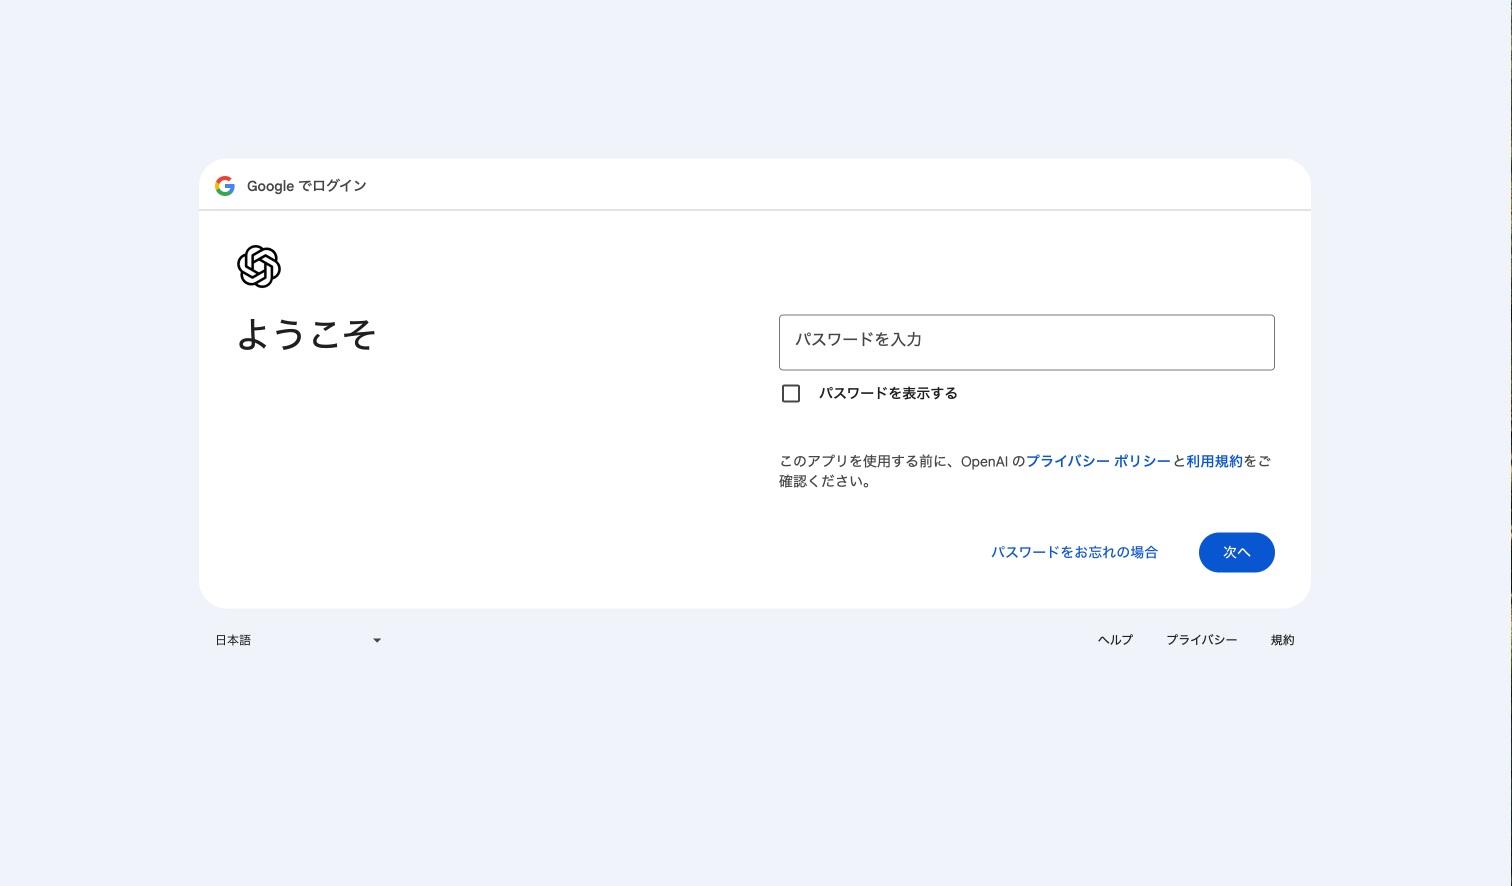
Task: Click the language selector arrow
Action: tap(376, 640)
